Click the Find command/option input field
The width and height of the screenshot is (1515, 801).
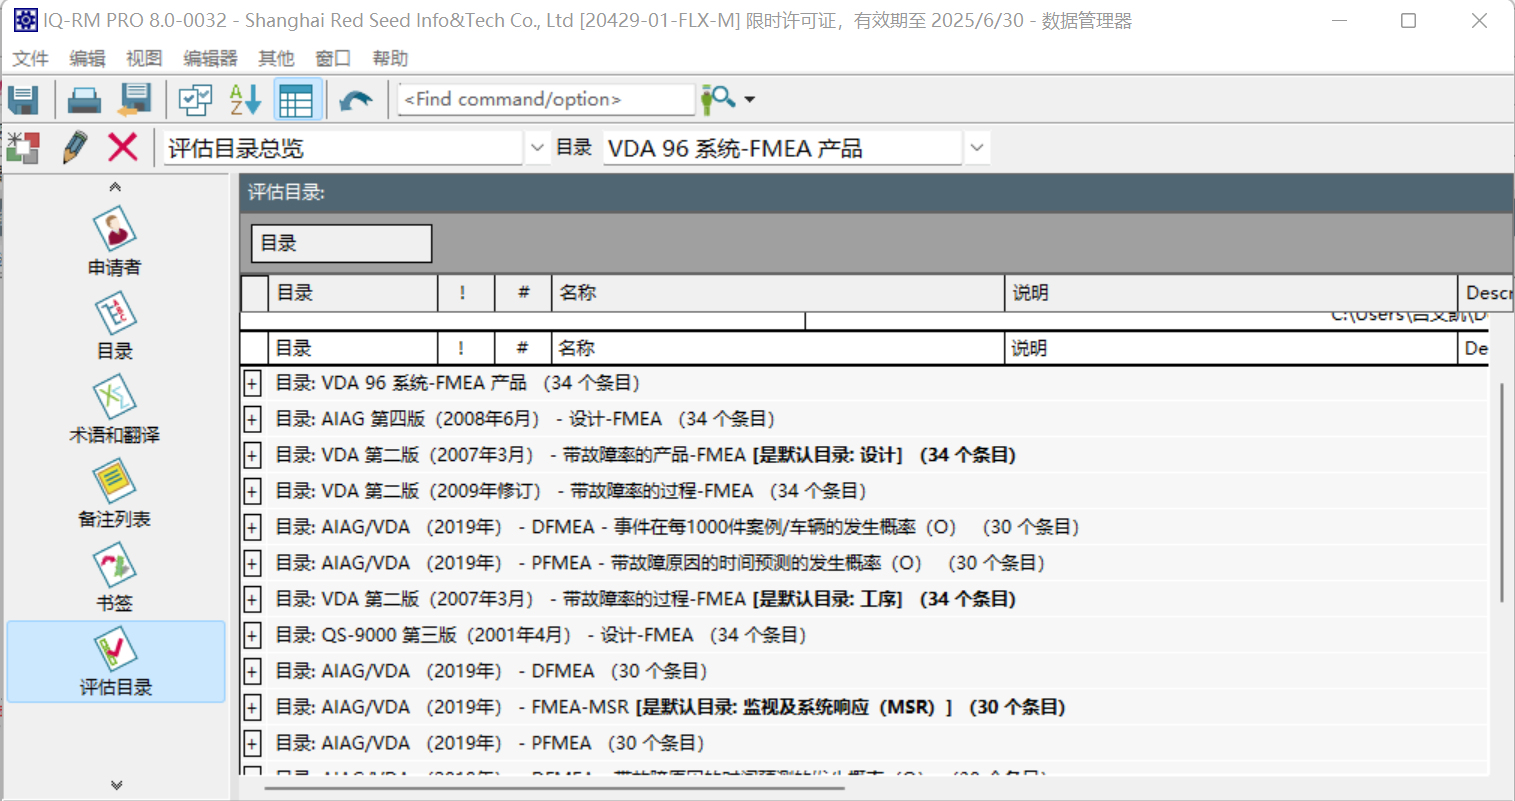[x=546, y=99]
